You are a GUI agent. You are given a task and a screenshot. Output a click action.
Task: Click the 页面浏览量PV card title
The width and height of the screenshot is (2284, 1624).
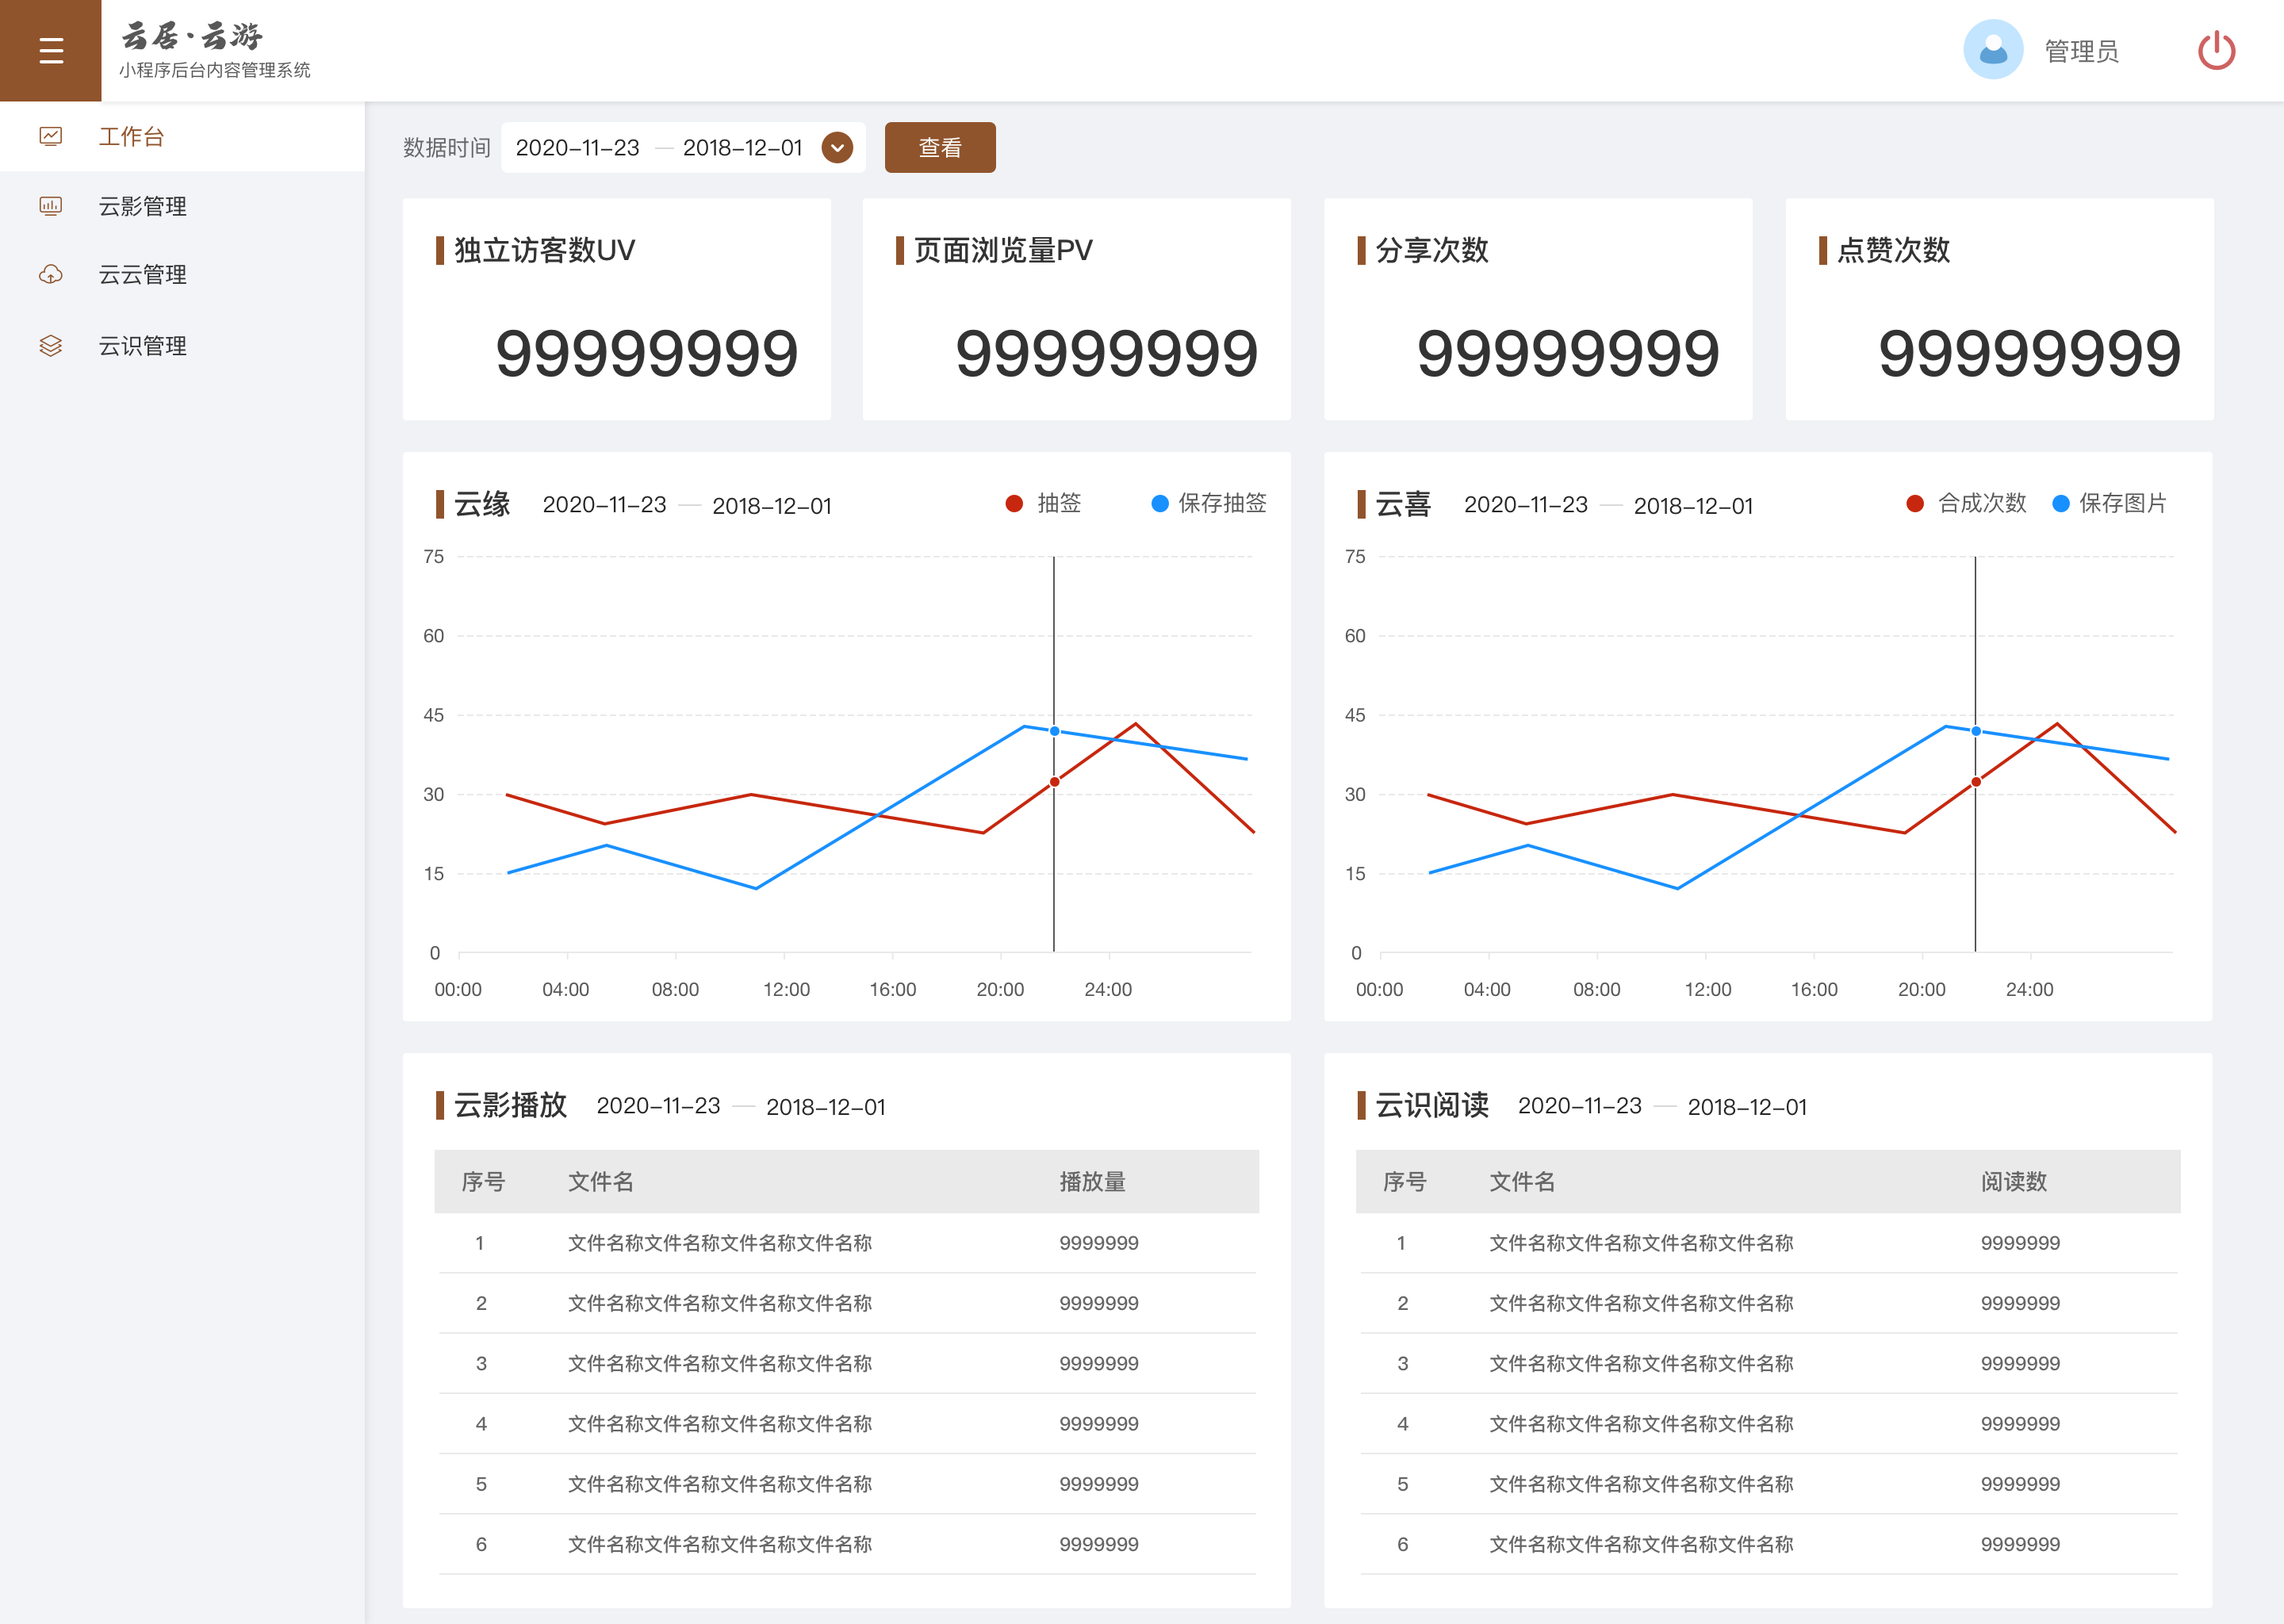(x=1003, y=250)
